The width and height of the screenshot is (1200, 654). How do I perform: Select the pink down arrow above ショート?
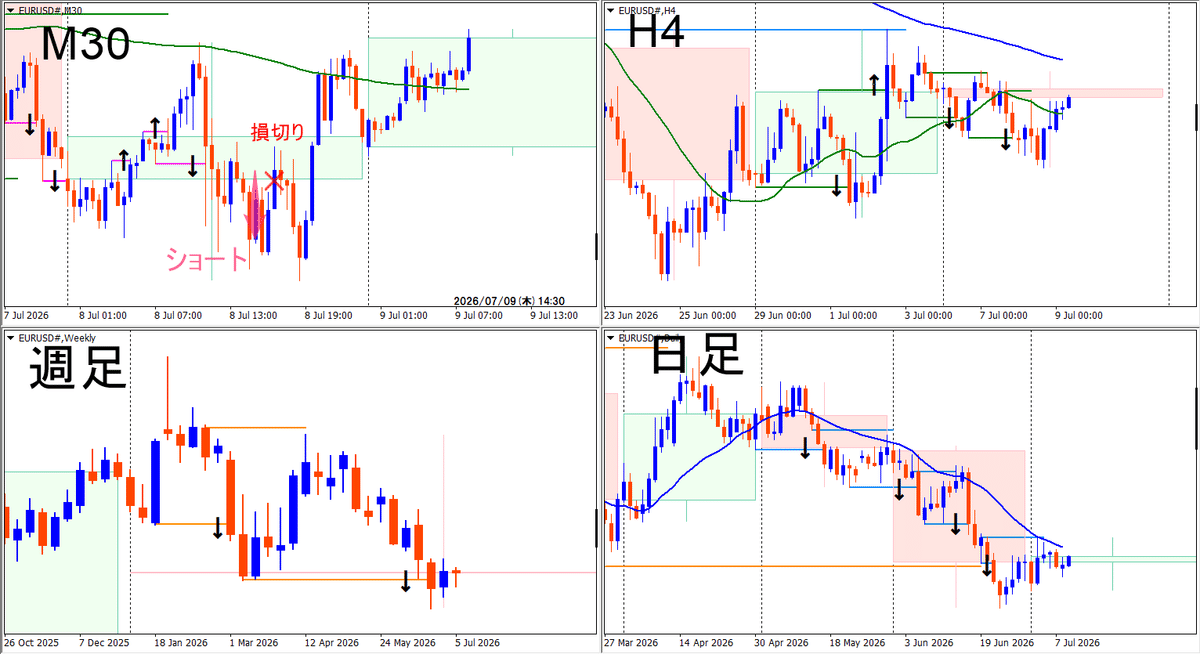click(x=254, y=206)
